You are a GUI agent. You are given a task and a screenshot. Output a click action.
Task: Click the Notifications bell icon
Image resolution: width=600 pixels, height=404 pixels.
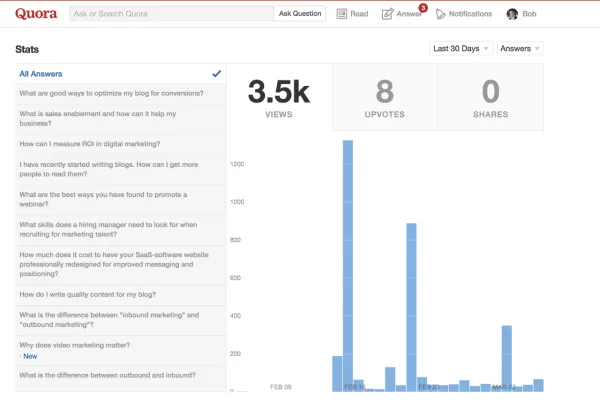[x=440, y=14]
